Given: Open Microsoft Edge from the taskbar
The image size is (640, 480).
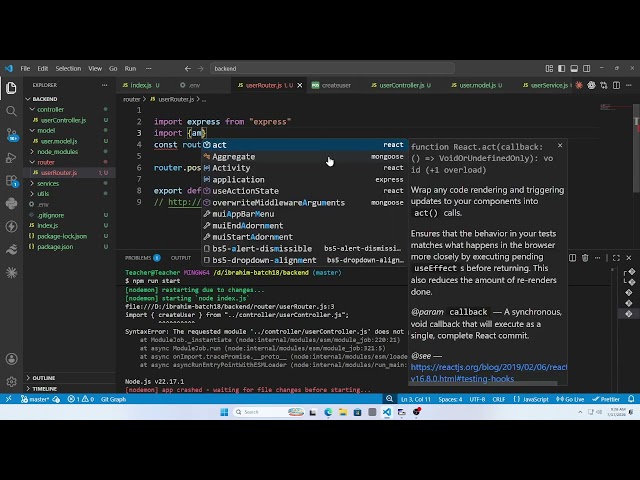Looking at the screenshot, I should (x=328, y=412).
